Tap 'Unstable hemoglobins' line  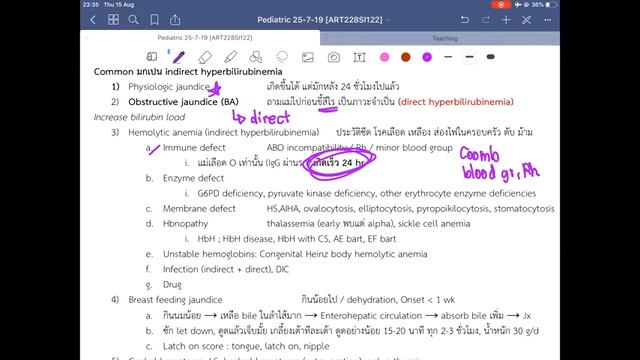click(x=295, y=254)
